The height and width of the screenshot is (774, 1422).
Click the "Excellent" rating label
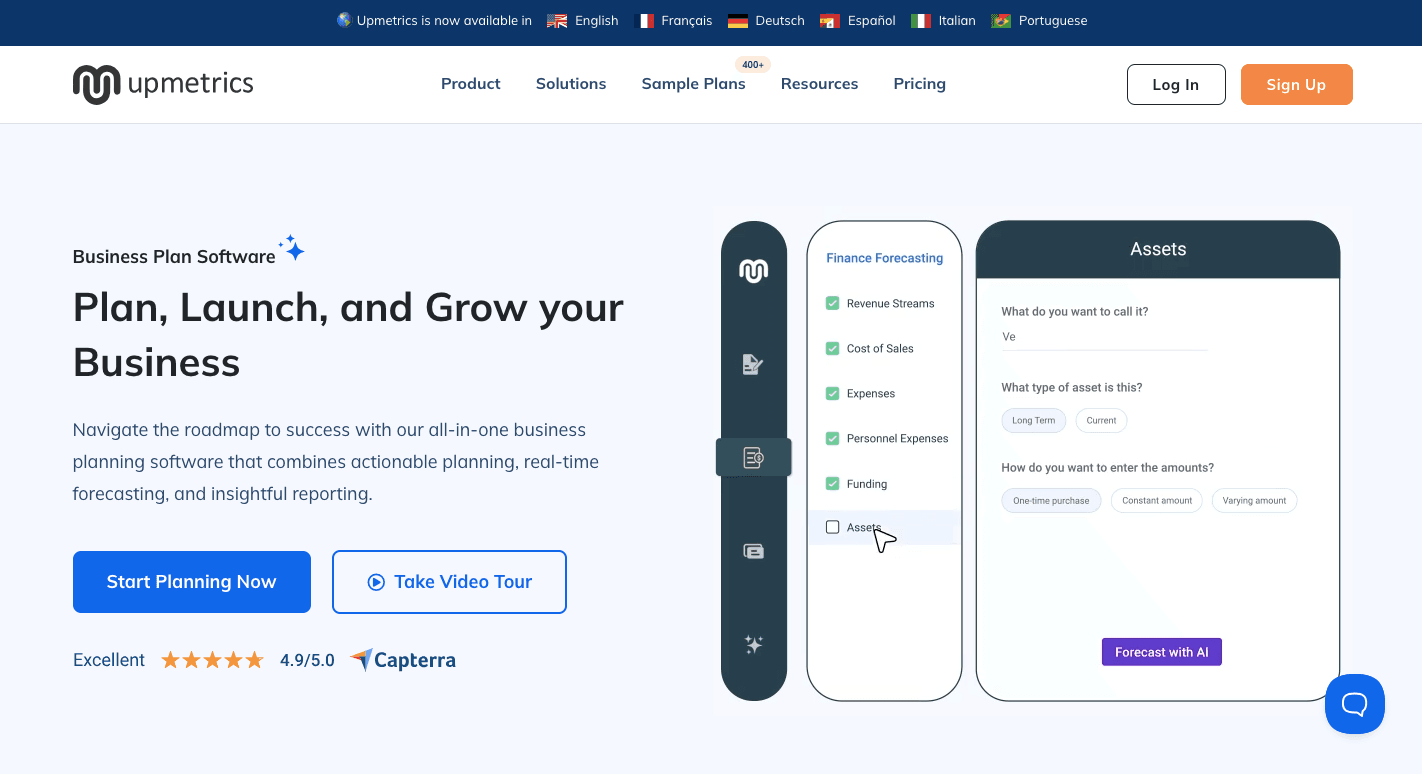tap(109, 660)
